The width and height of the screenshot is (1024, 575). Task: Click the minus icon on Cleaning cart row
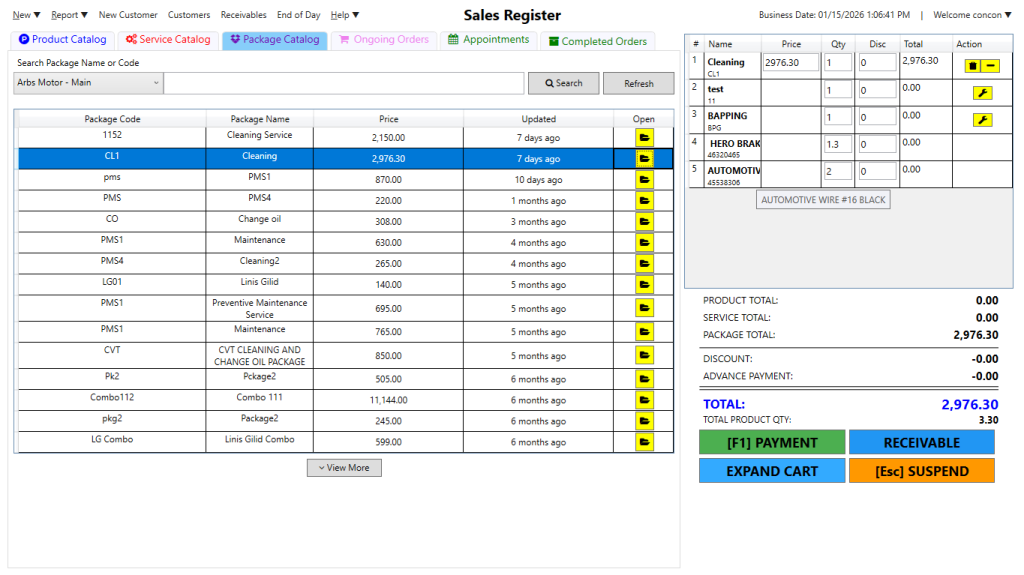tap(990, 65)
